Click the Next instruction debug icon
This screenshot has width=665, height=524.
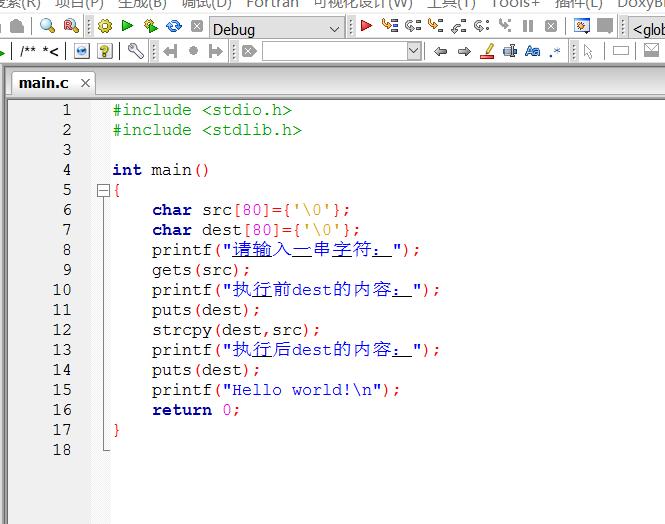(x=481, y=26)
